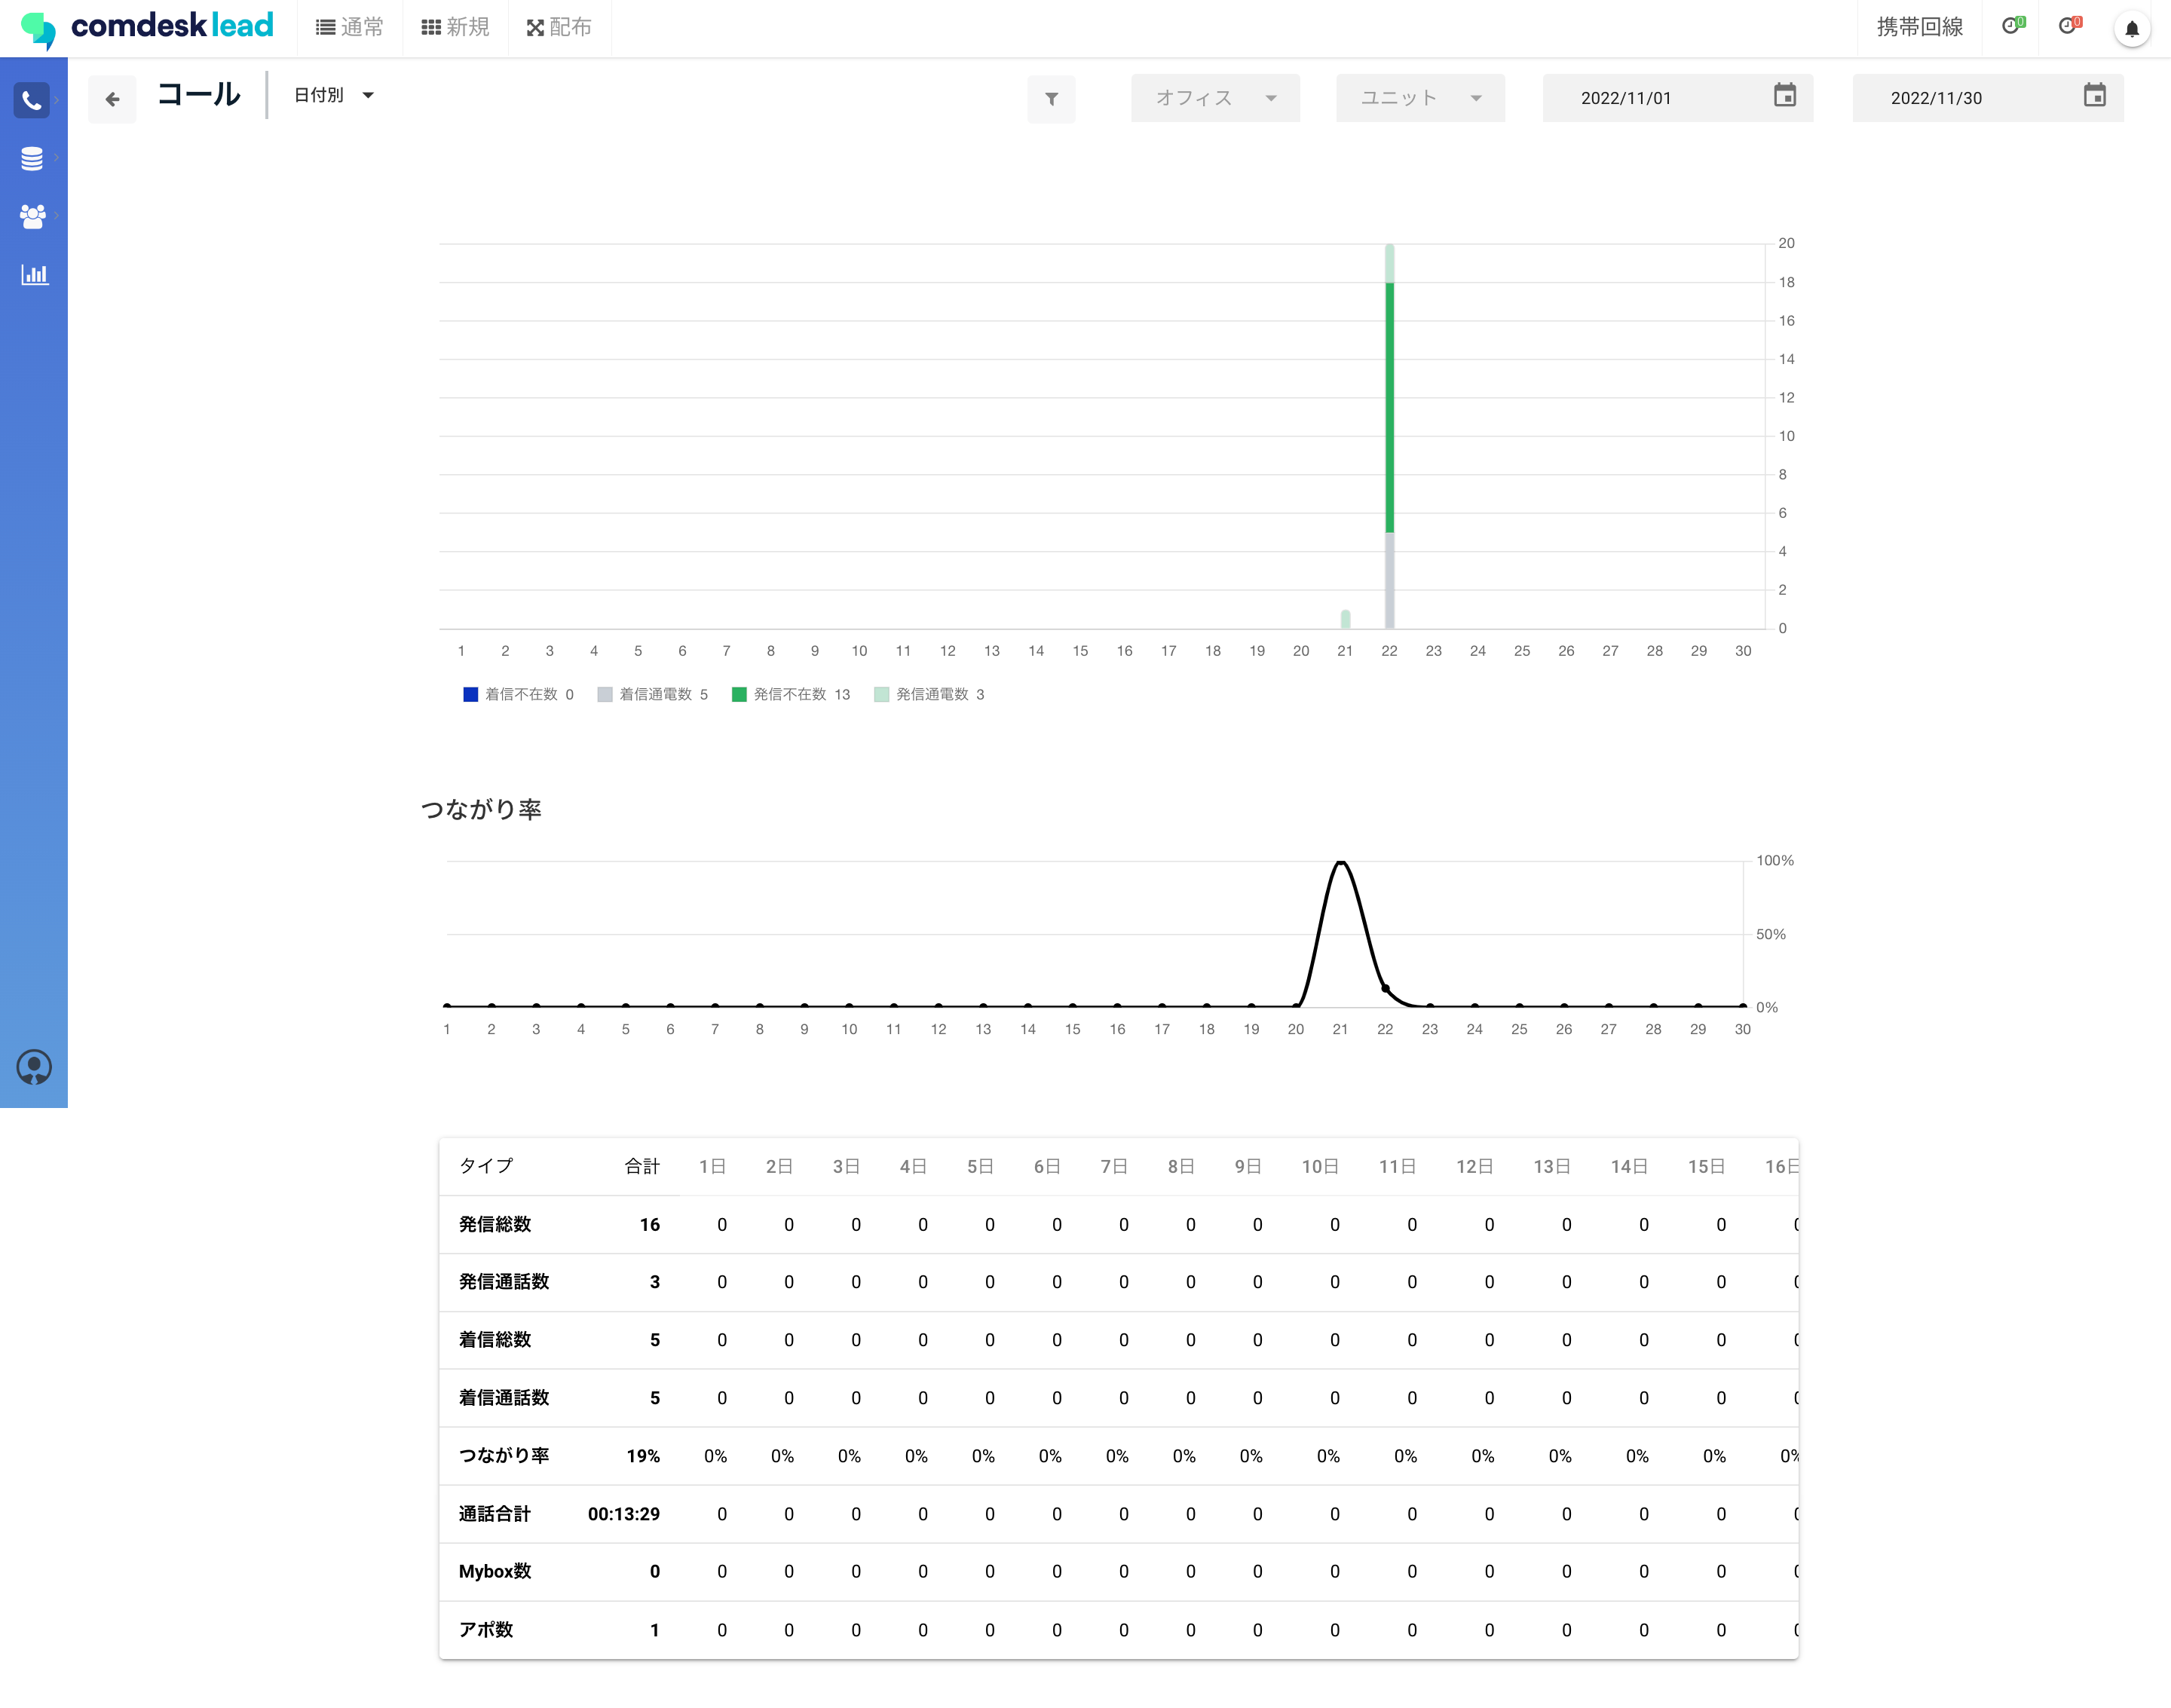Click the phone icon in the sidebar
Image resolution: width=2171 pixels, height=1708 pixels.
(x=32, y=100)
